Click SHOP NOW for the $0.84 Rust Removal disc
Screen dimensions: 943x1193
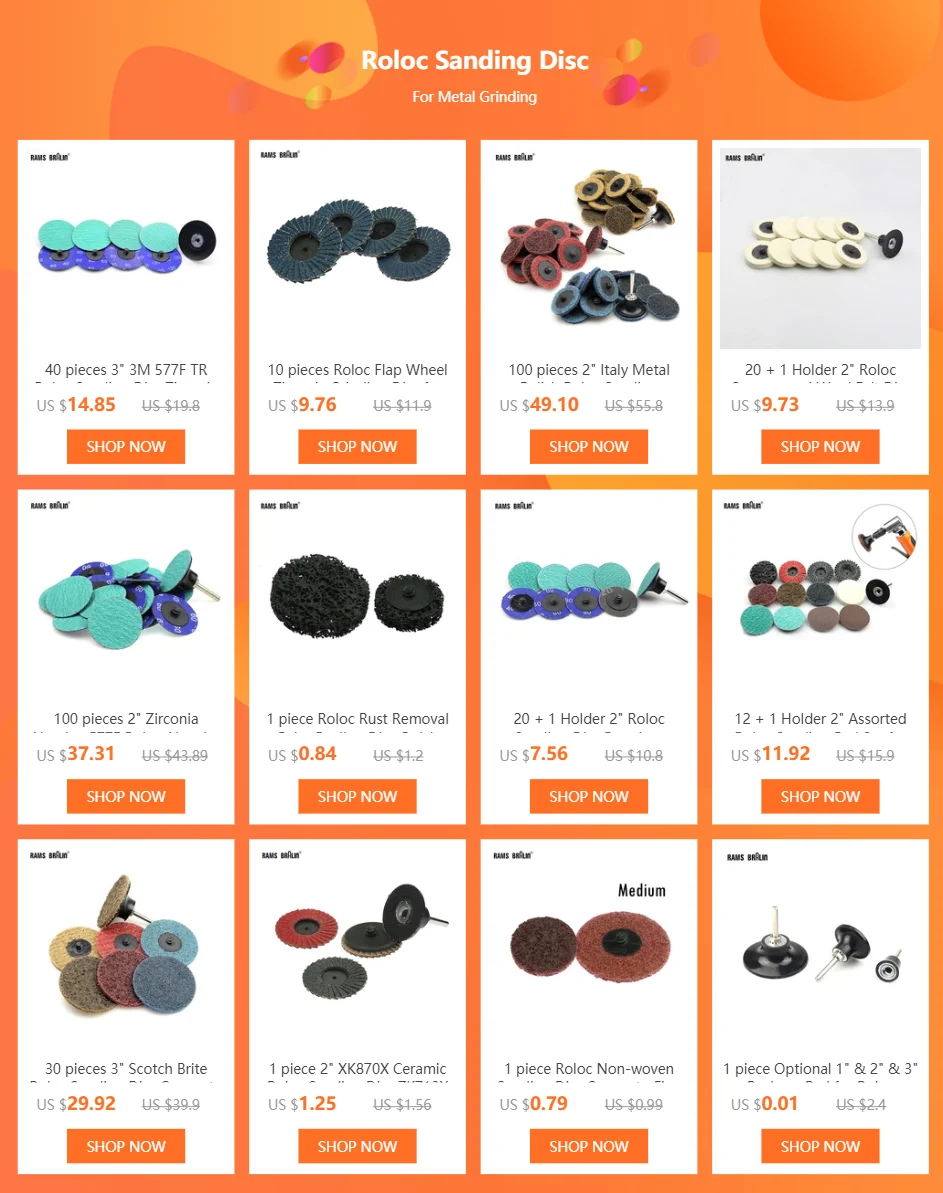click(357, 797)
